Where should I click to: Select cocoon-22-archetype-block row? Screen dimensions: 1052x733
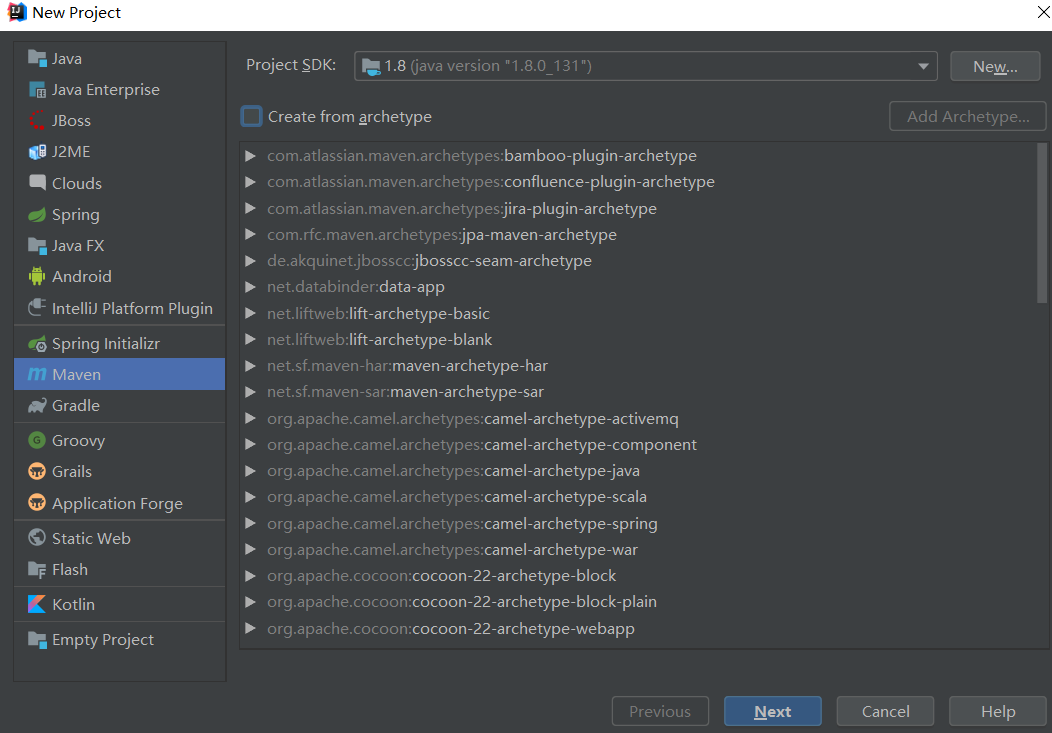[x=638, y=575]
